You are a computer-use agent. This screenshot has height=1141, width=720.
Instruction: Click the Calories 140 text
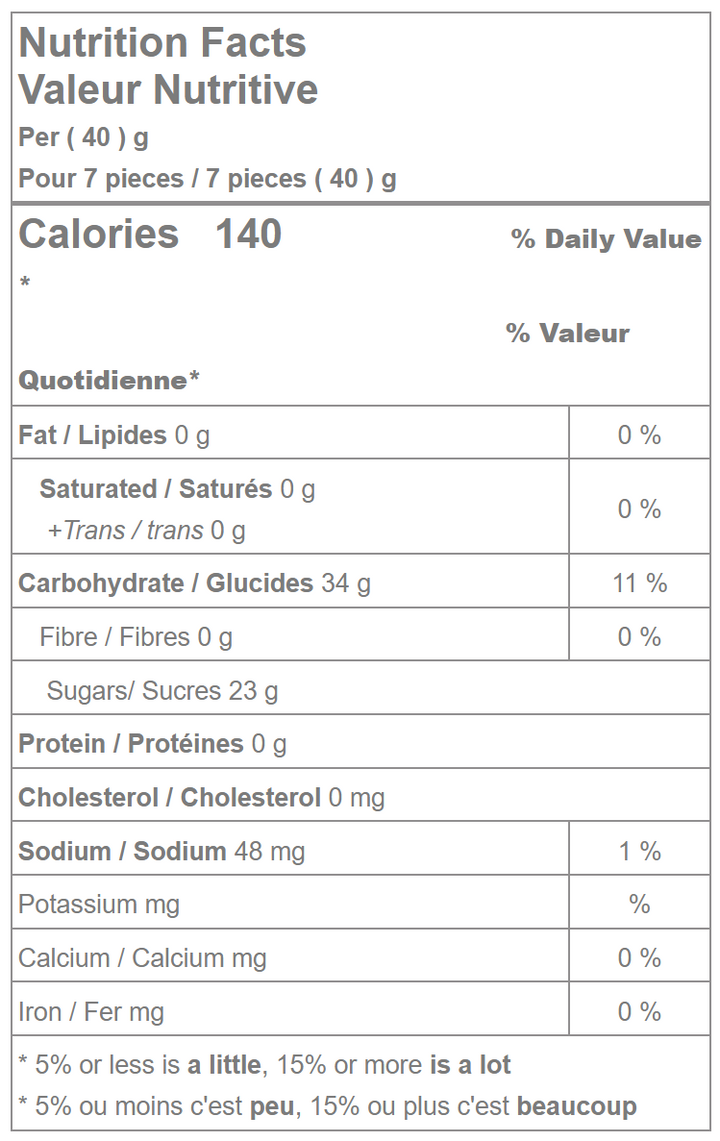[150, 234]
